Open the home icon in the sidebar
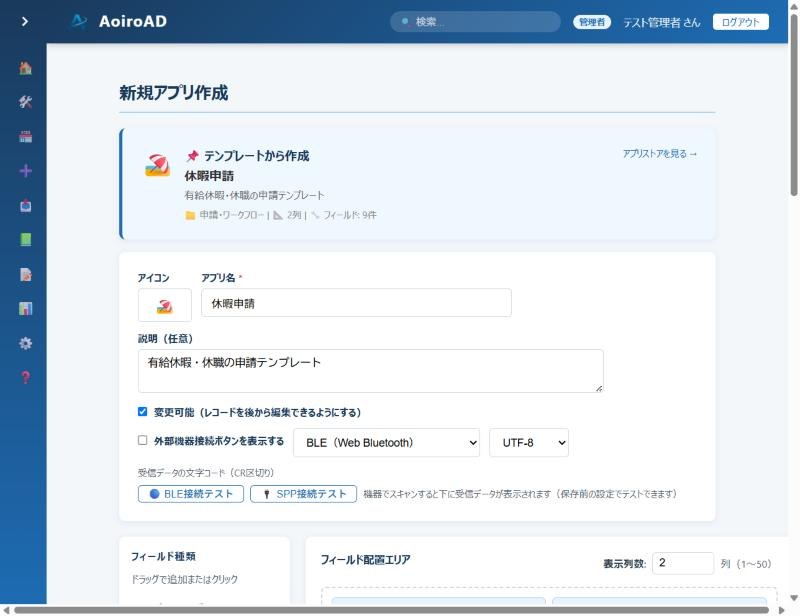The image size is (800, 616). point(25,67)
